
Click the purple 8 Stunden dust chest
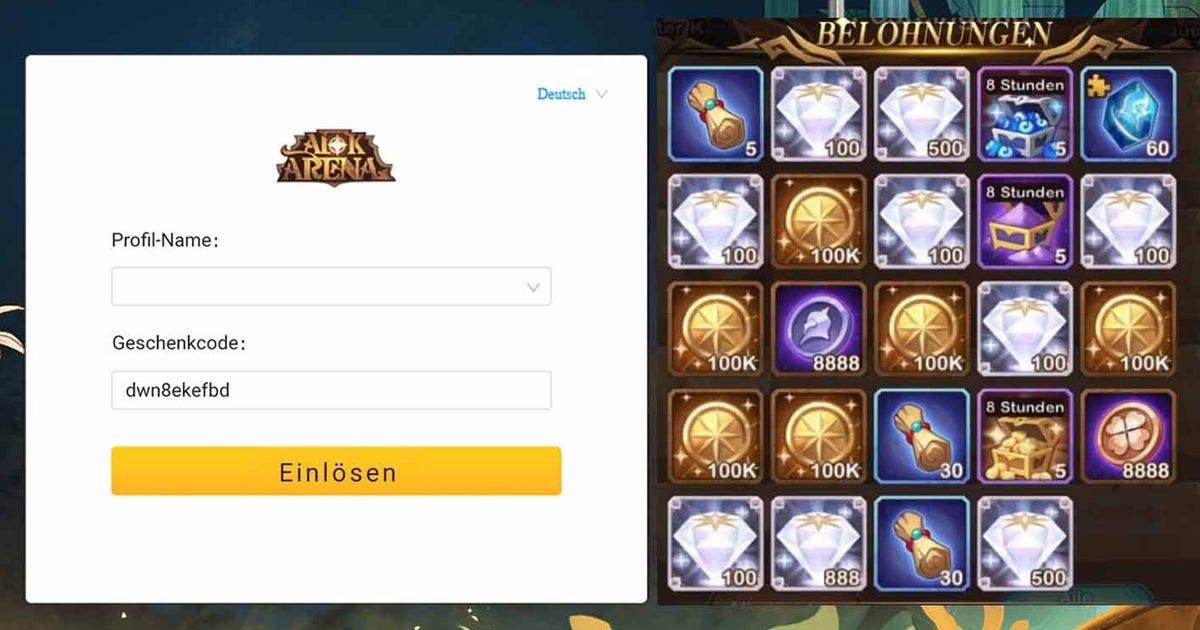[1025, 221]
